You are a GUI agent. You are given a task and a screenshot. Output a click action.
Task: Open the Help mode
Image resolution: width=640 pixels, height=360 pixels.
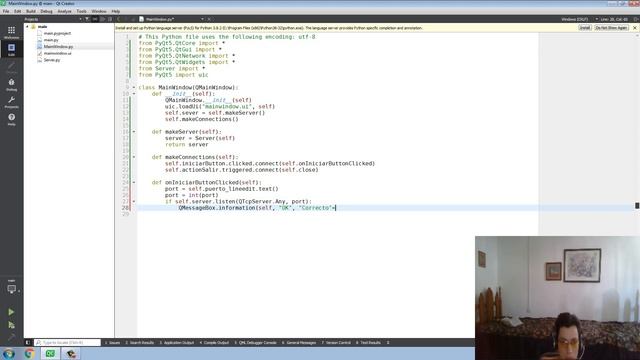pyautogui.click(x=11, y=119)
